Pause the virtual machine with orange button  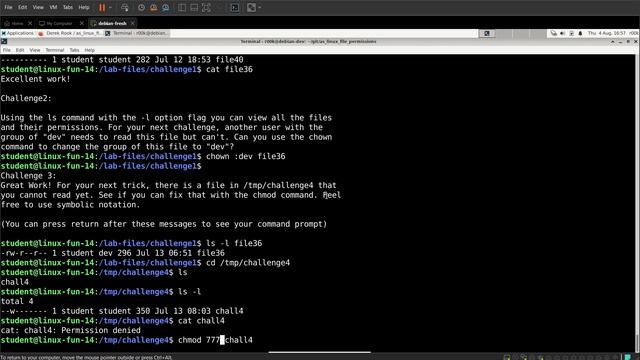(x=102, y=7)
